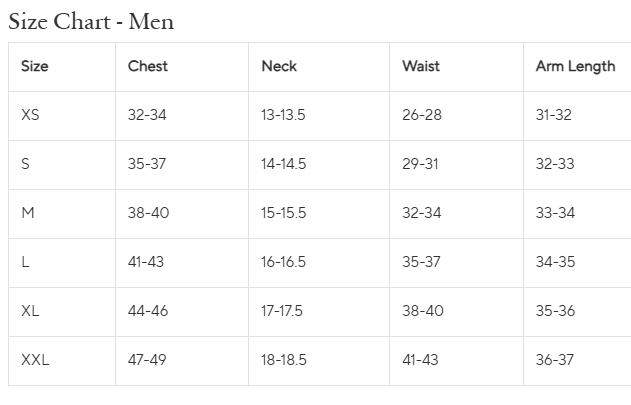
Task: Select arm length value 34-35
Action: (555, 262)
